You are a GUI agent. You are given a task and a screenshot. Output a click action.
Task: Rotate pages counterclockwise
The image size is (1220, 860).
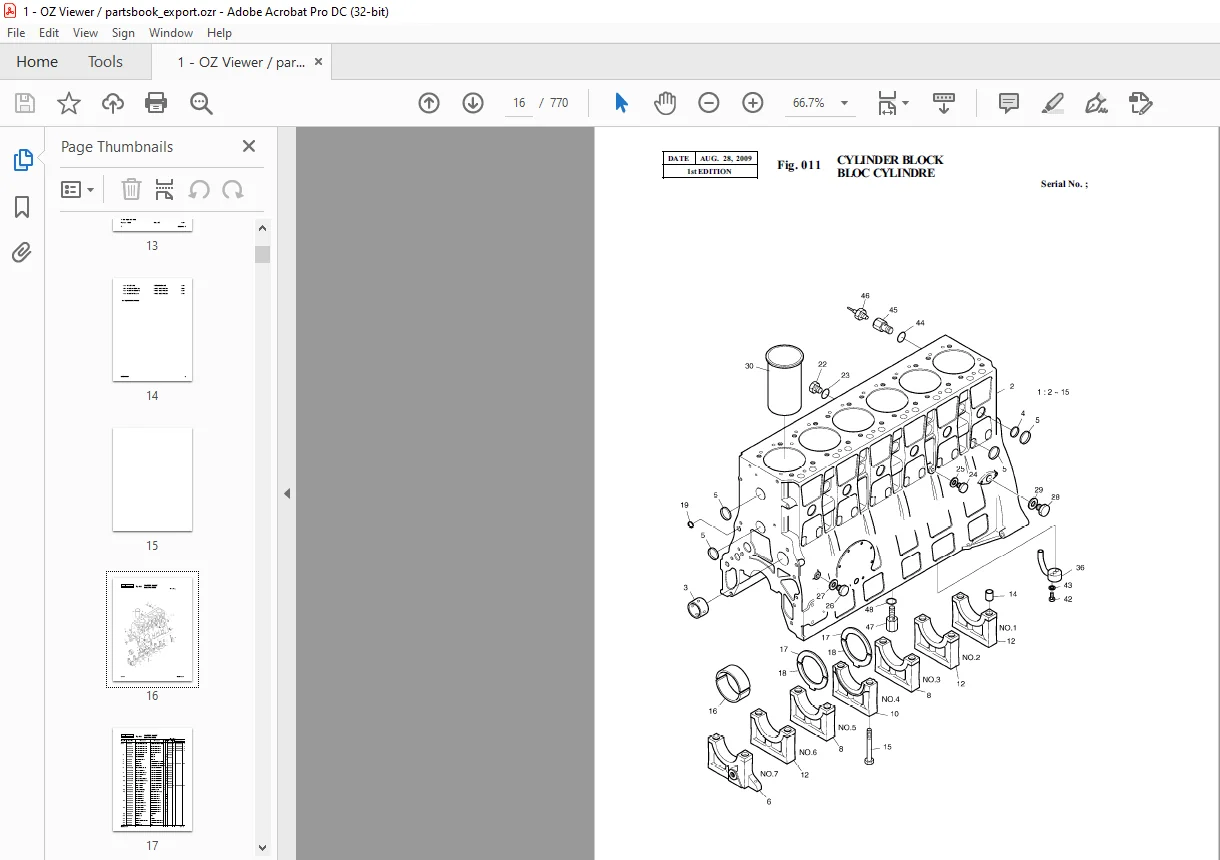(199, 189)
